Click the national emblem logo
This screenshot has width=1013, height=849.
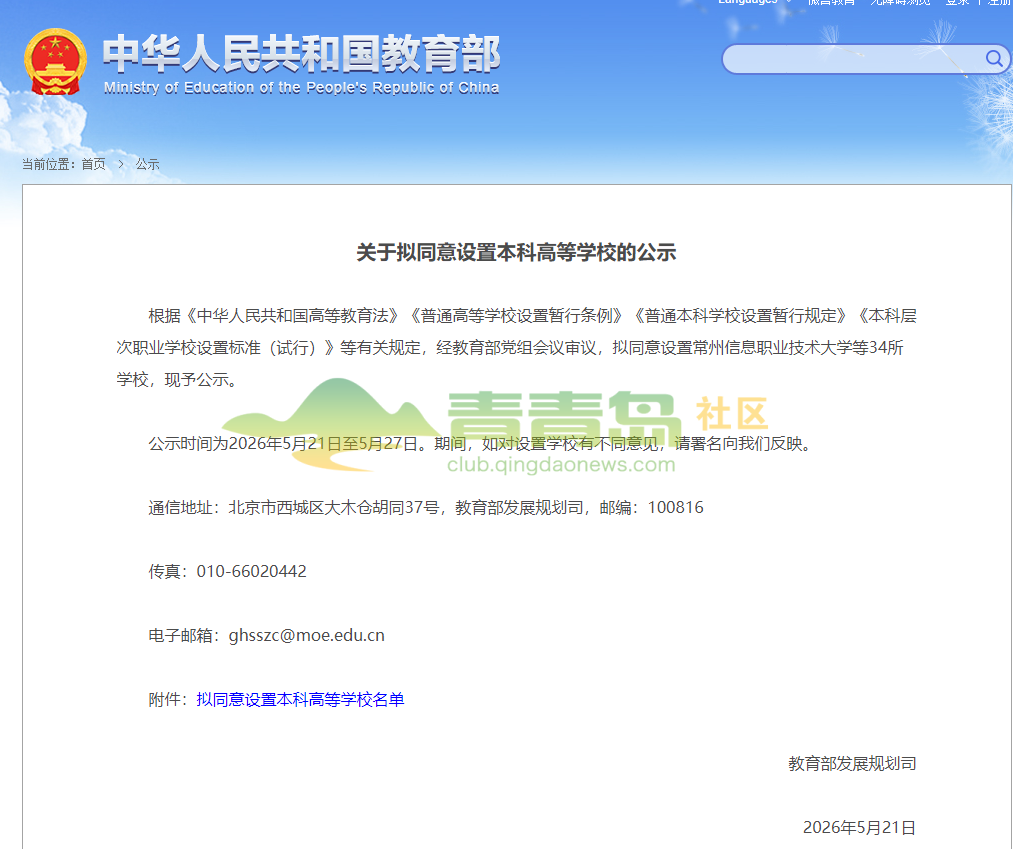tap(55, 62)
